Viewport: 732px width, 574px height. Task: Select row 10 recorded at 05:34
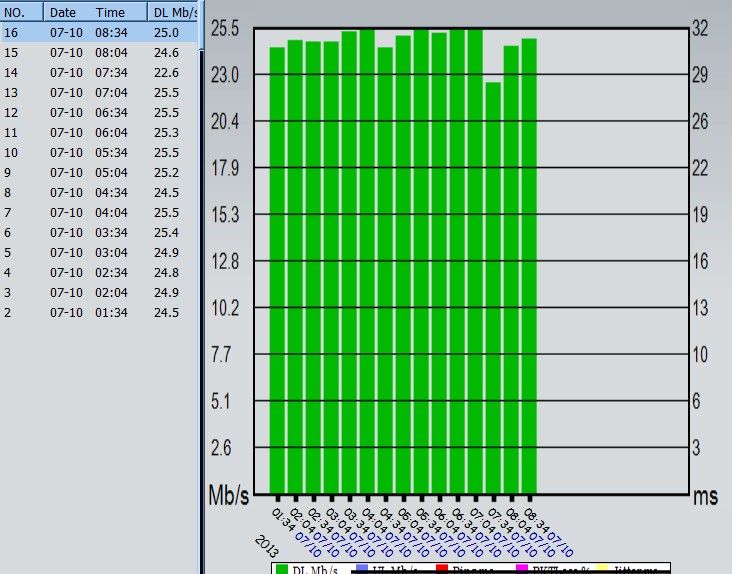pyautogui.click(x=99, y=153)
